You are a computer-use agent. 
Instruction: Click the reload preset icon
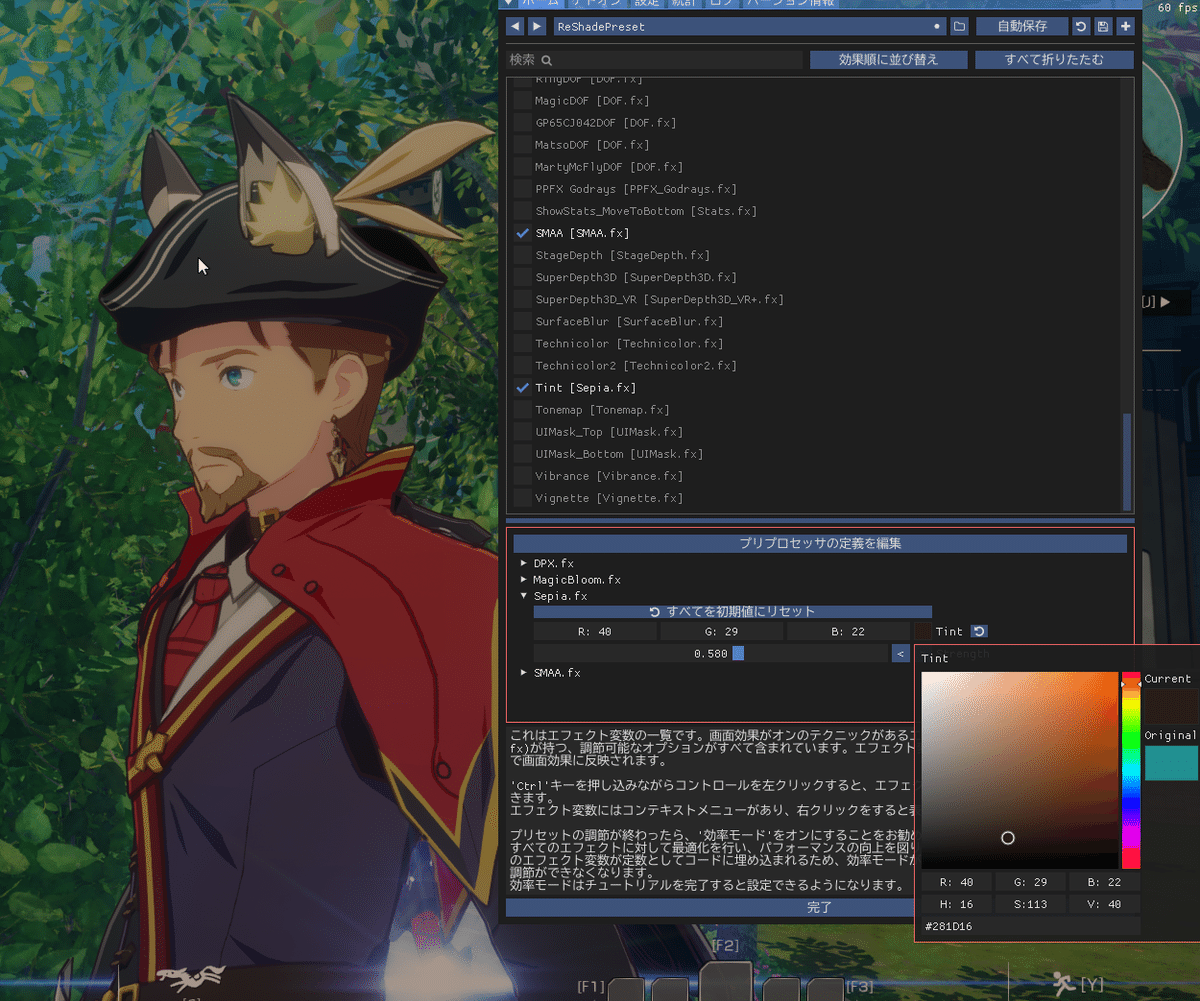[1081, 27]
